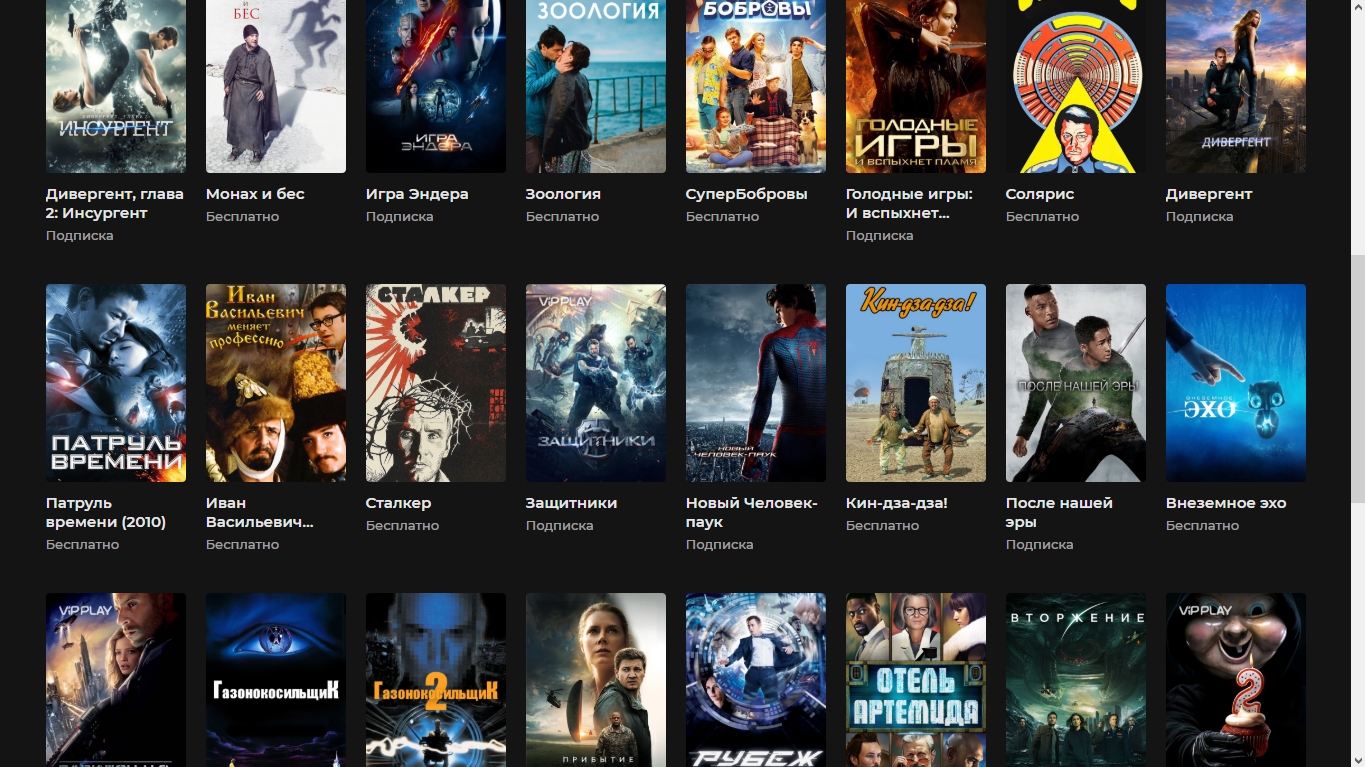Open the Игра Эндера poster

(436, 86)
